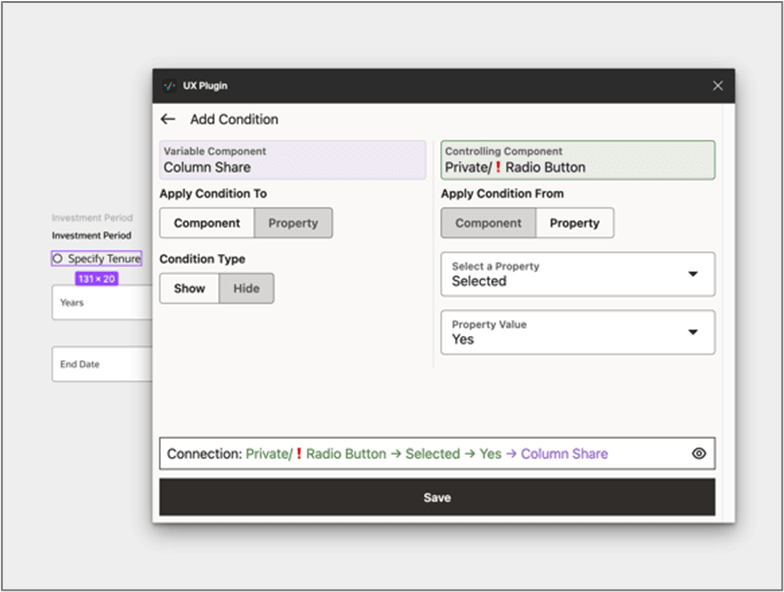Choose Show condition type
The height and width of the screenshot is (592, 784).
pyautogui.click(x=190, y=288)
